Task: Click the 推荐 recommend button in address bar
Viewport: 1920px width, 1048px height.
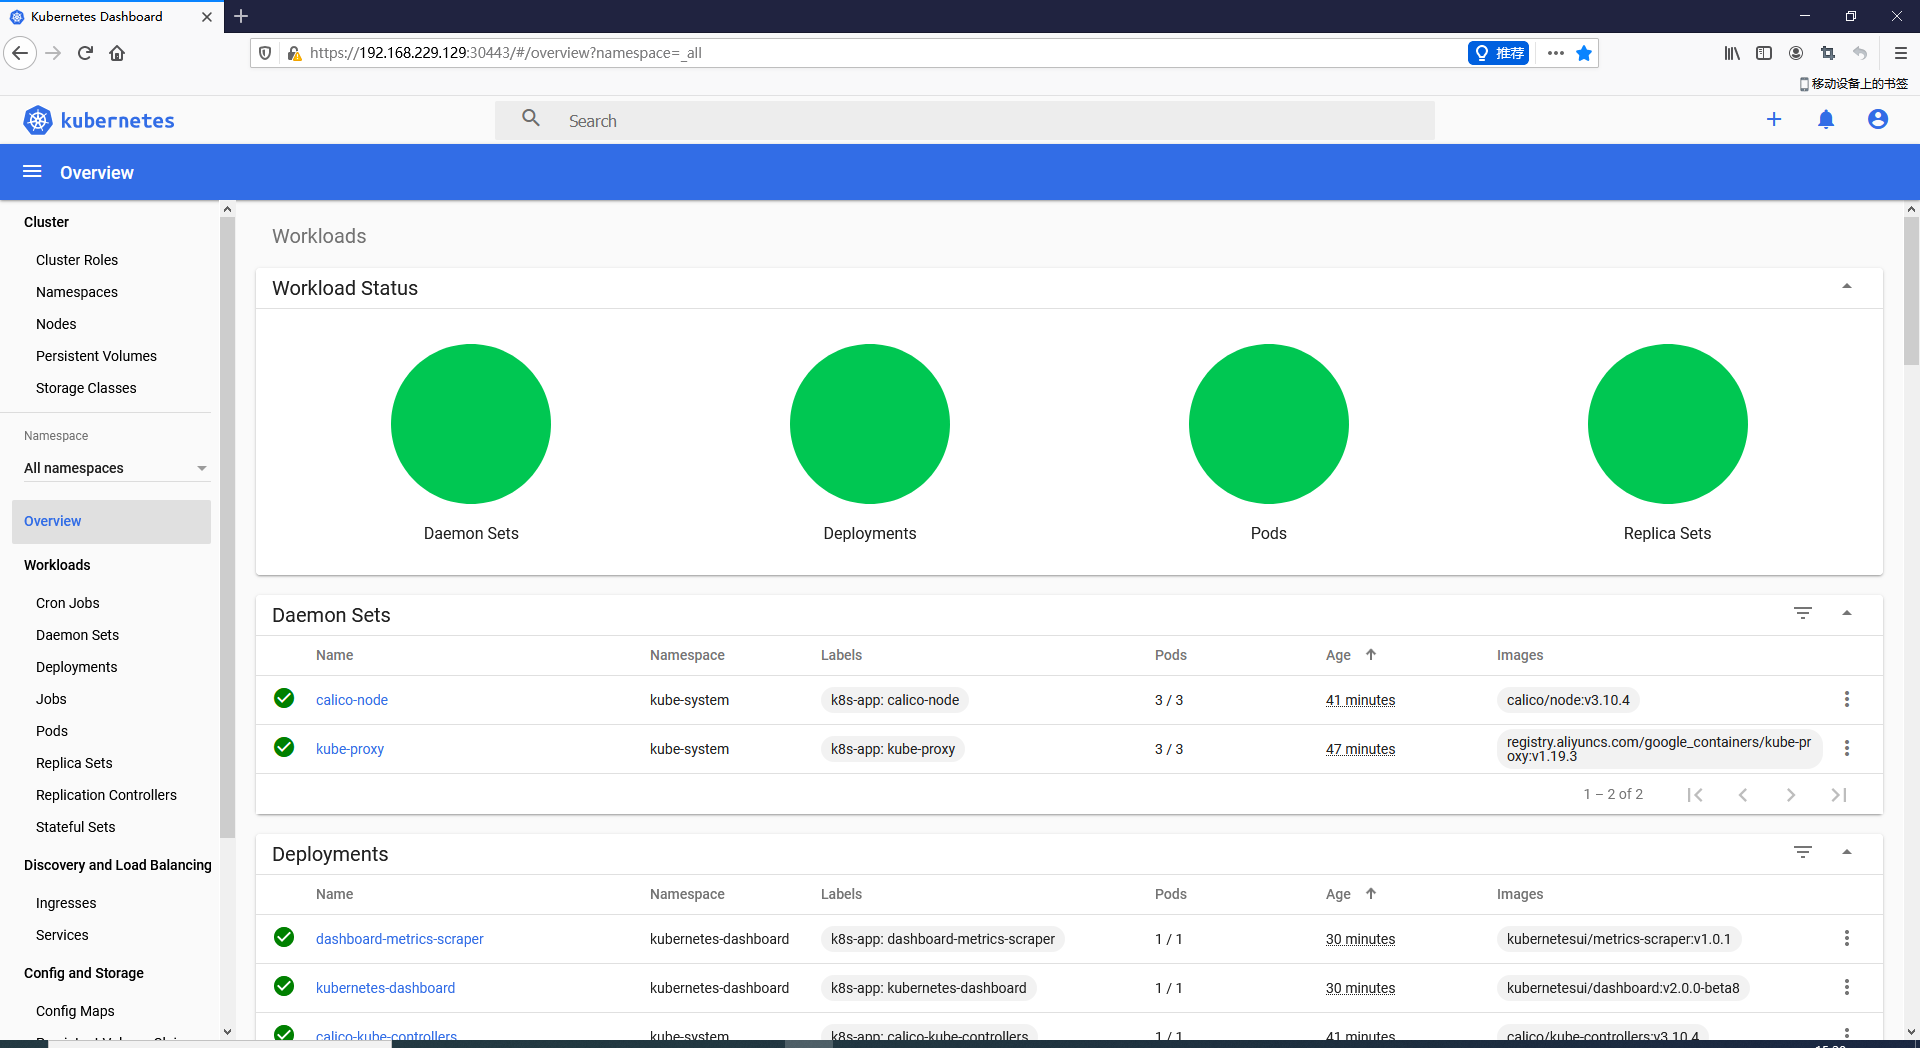Action: pos(1498,53)
